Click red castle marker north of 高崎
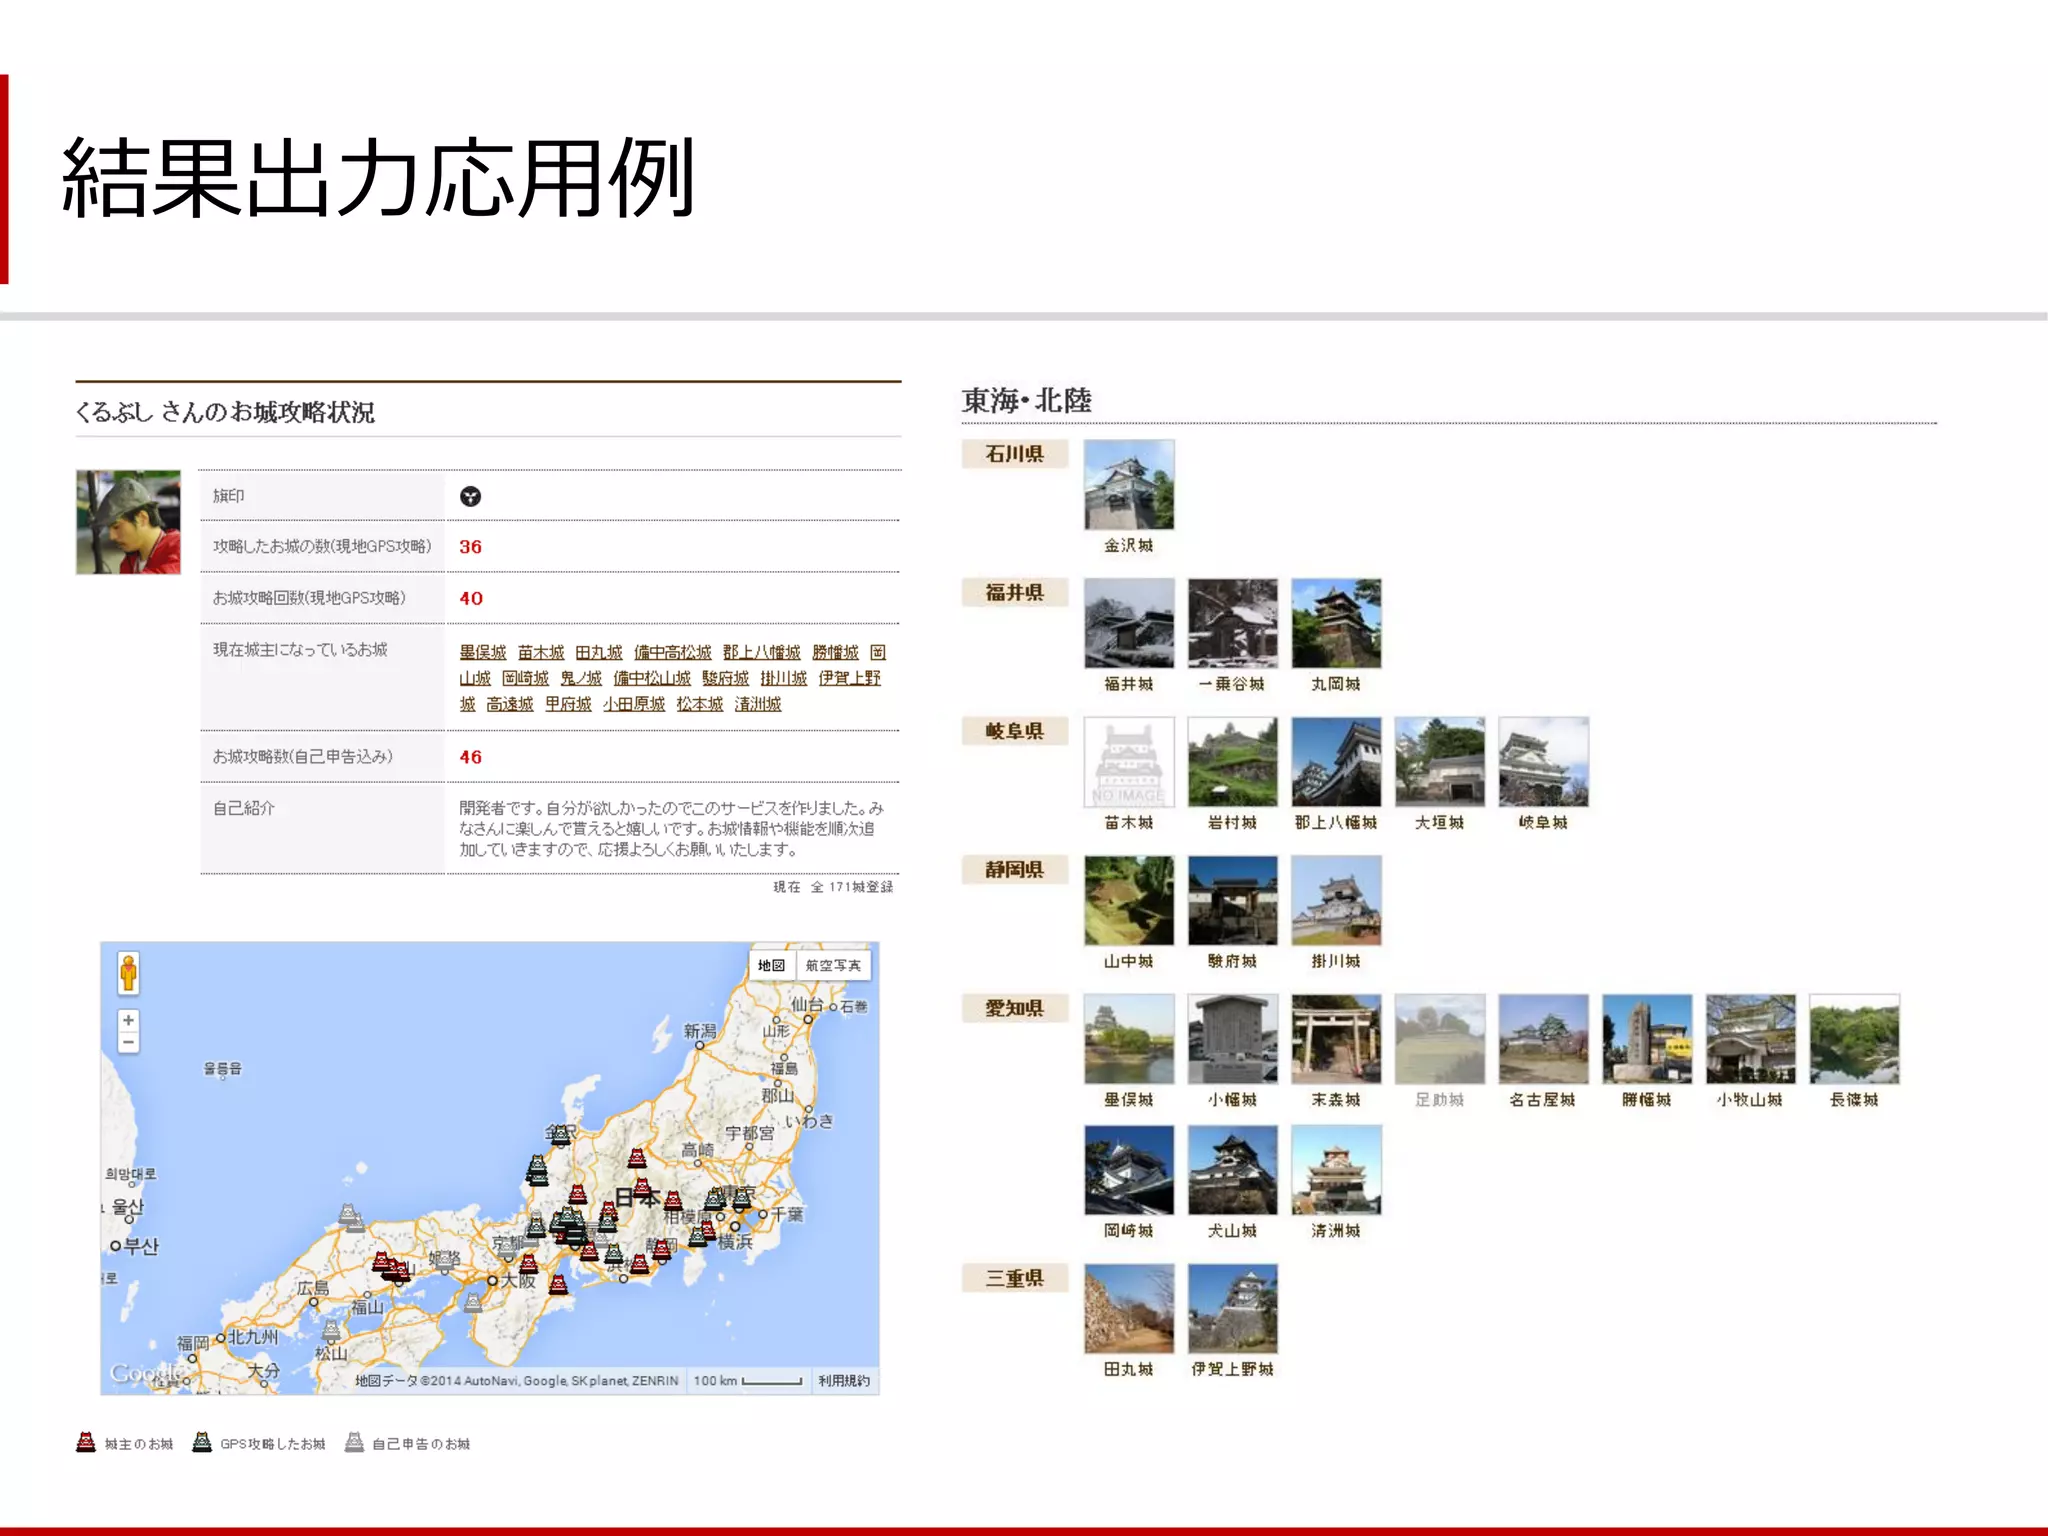The height and width of the screenshot is (1536, 2048). 637,1158
